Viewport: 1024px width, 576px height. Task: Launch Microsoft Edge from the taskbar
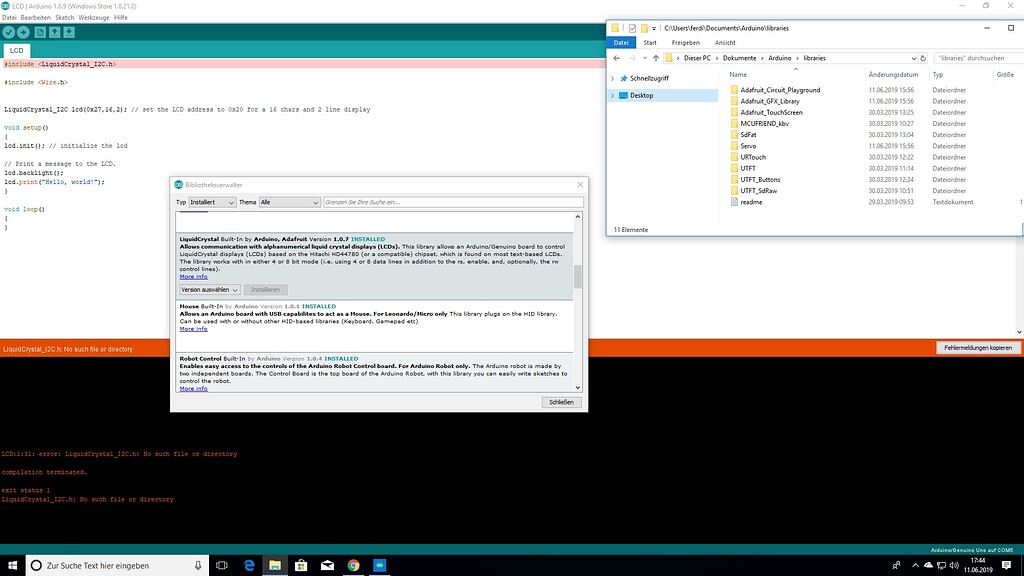[x=249, y=566]
